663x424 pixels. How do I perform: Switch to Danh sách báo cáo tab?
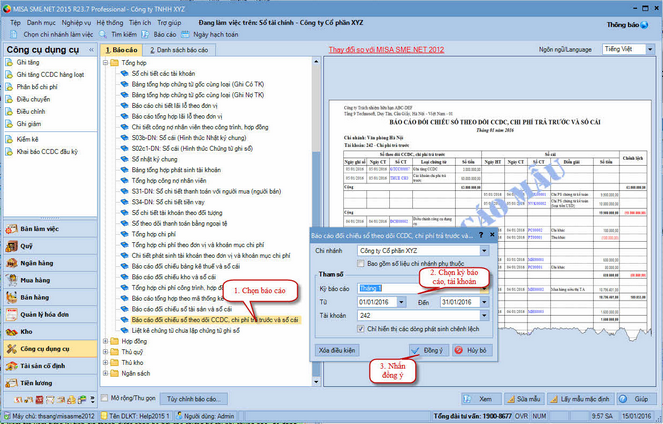(179, 50)
